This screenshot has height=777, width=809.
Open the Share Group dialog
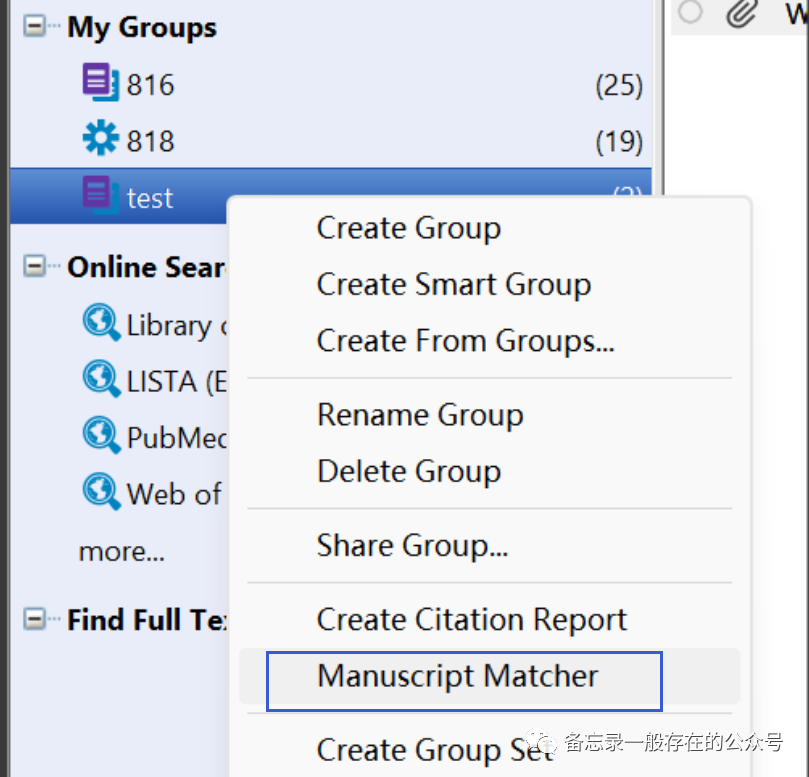(412, 545)
